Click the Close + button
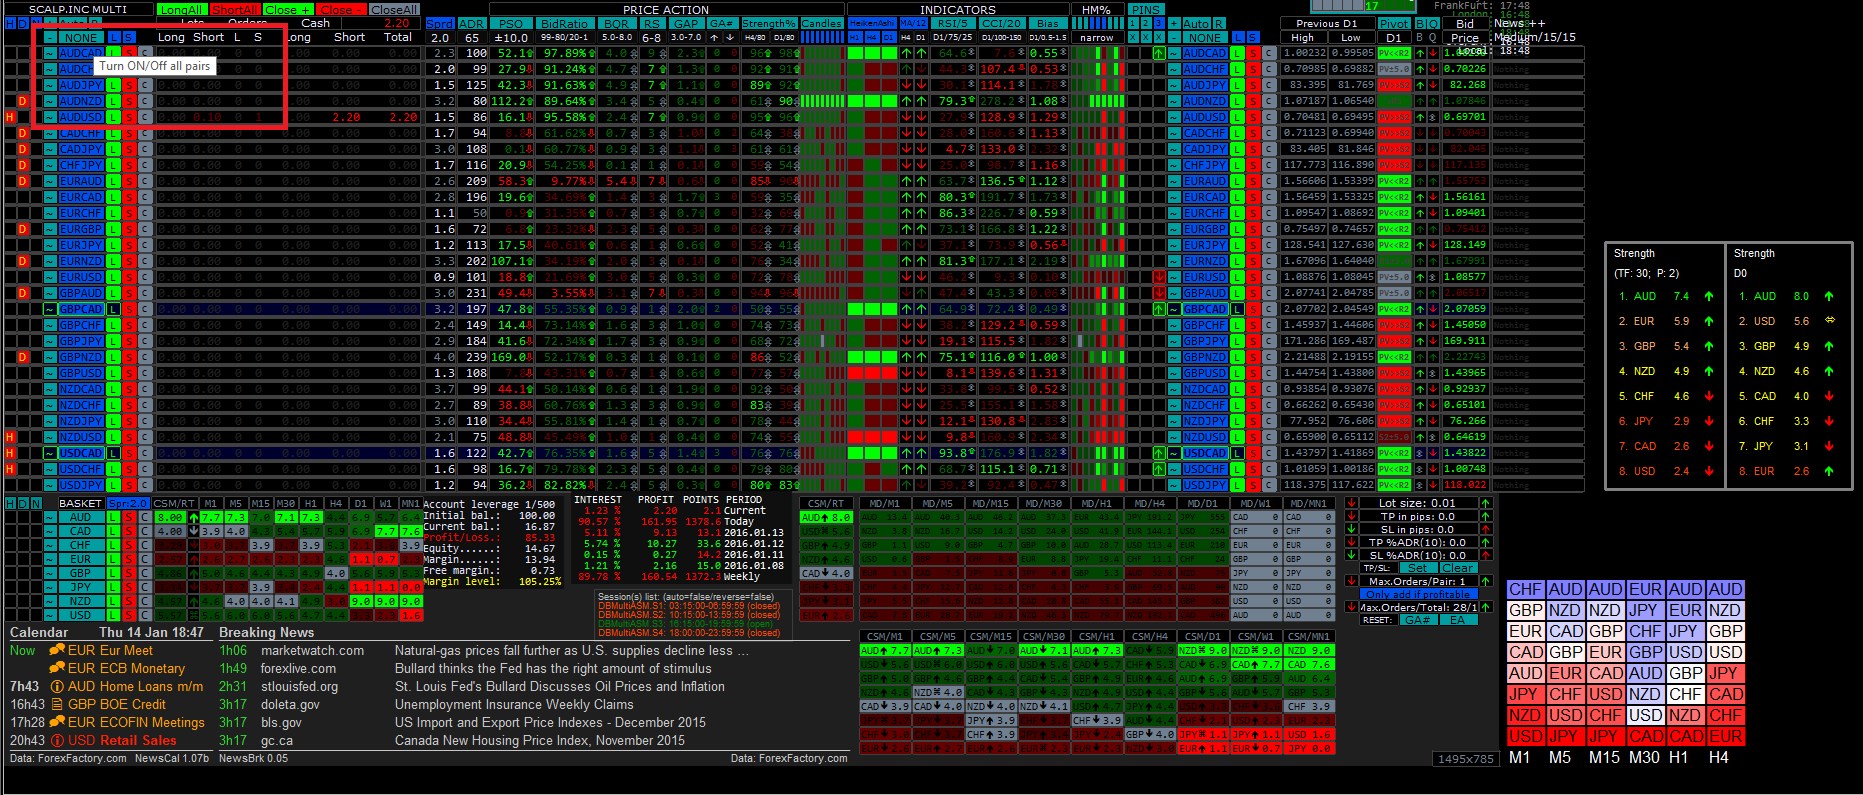 point(288,9)
